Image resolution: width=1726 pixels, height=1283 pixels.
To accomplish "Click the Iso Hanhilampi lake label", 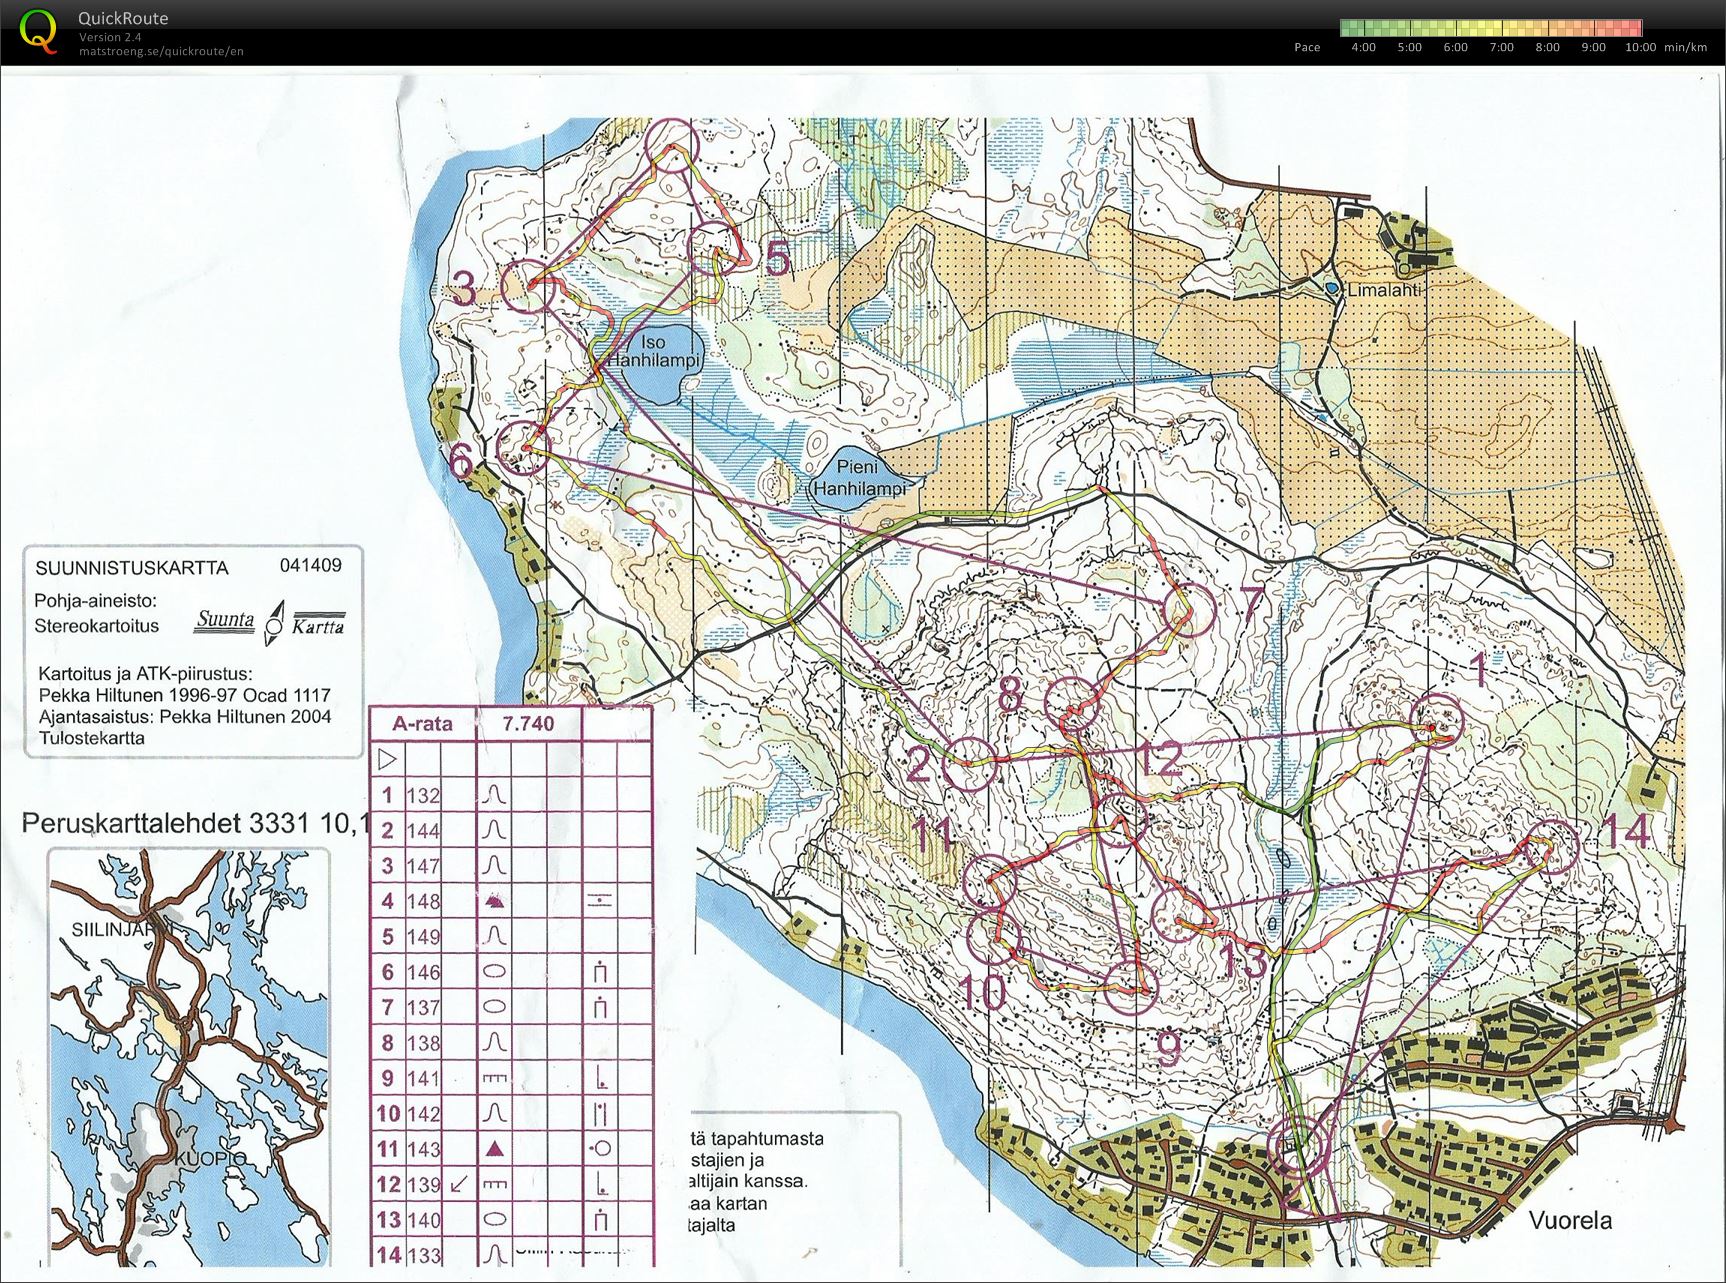I will 653,351.
